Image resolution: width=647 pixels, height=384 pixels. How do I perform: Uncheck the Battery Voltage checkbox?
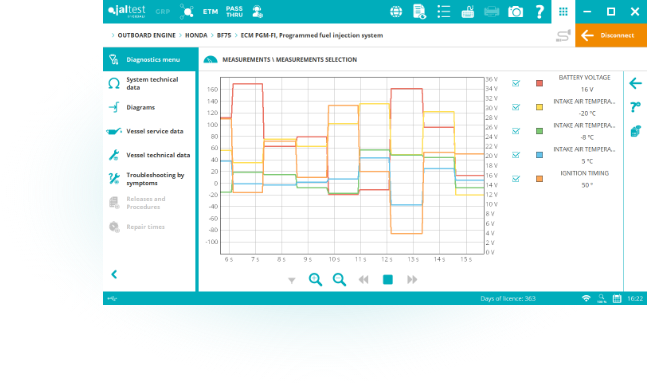[x=516, y=83]
